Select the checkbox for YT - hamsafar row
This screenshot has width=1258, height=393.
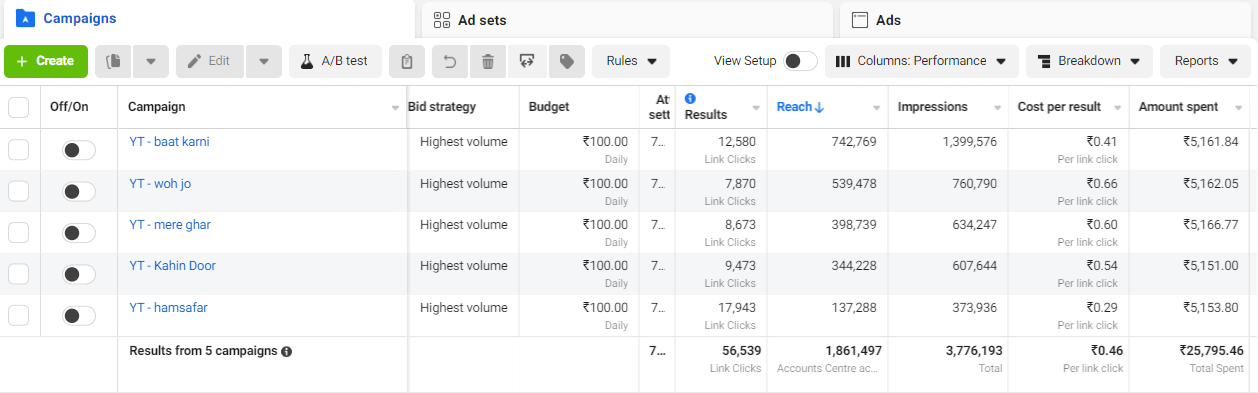[18, 316]
